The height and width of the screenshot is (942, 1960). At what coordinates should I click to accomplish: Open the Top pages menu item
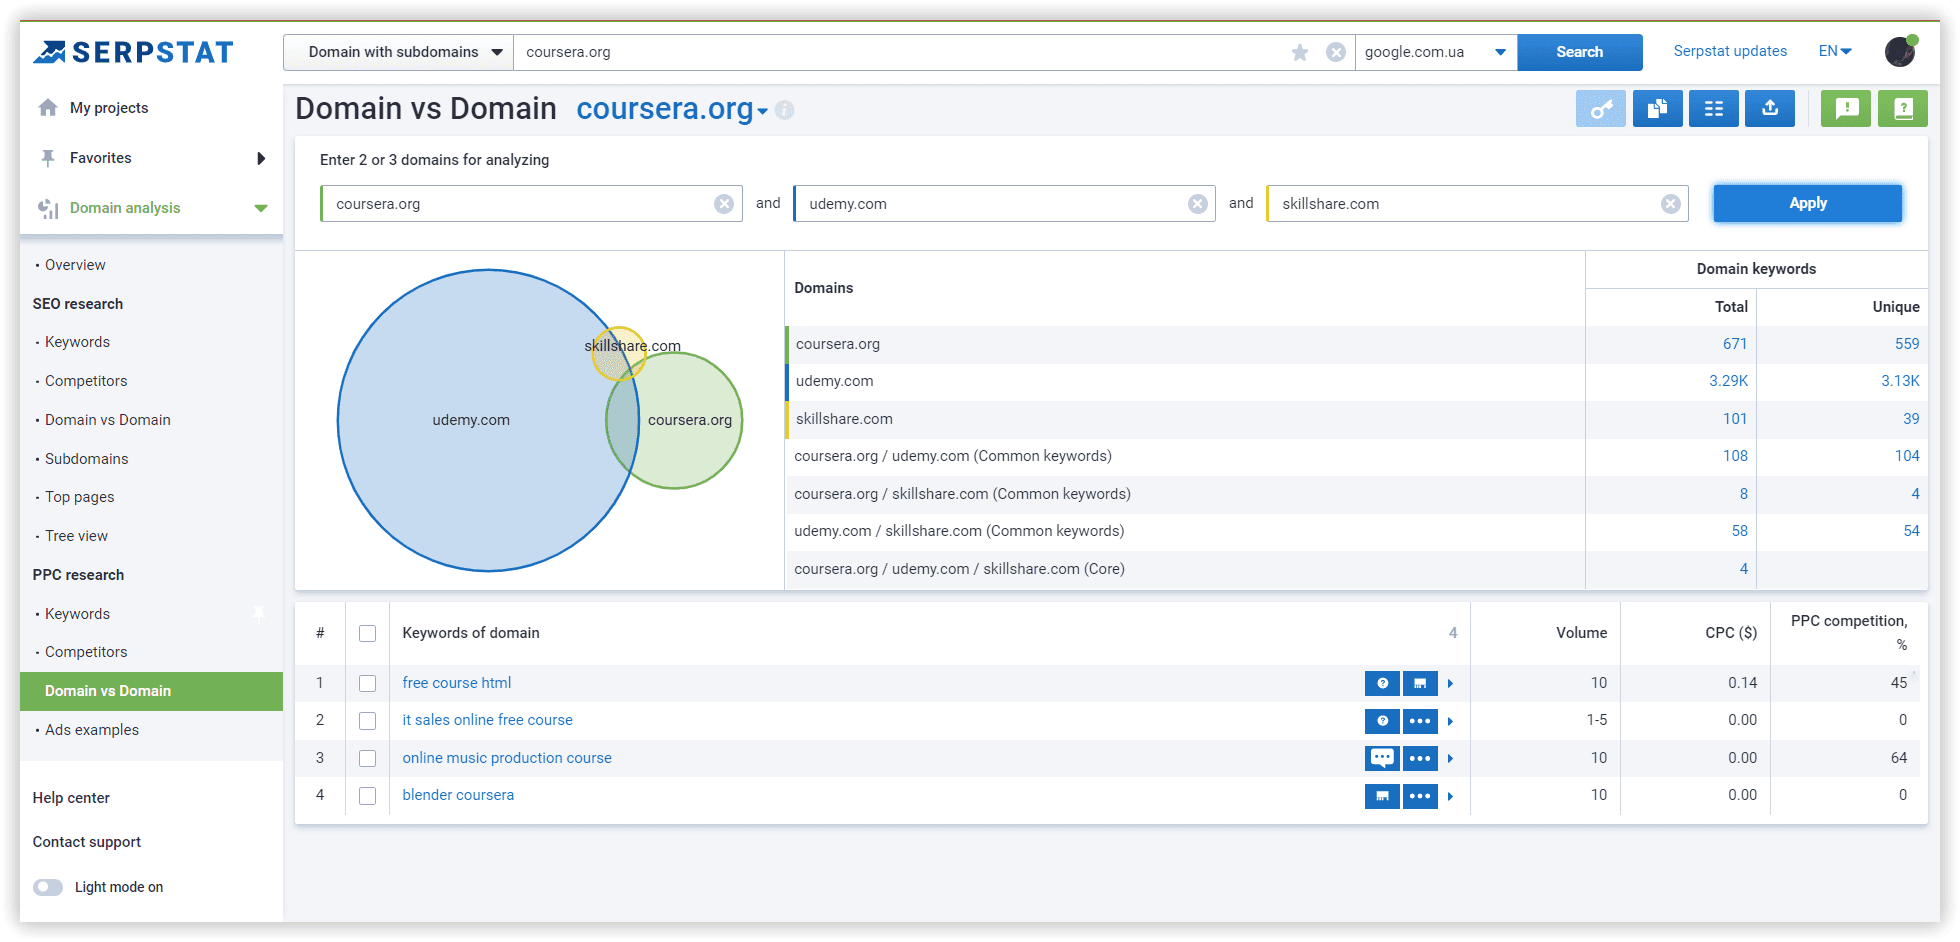tap(80, 497)
